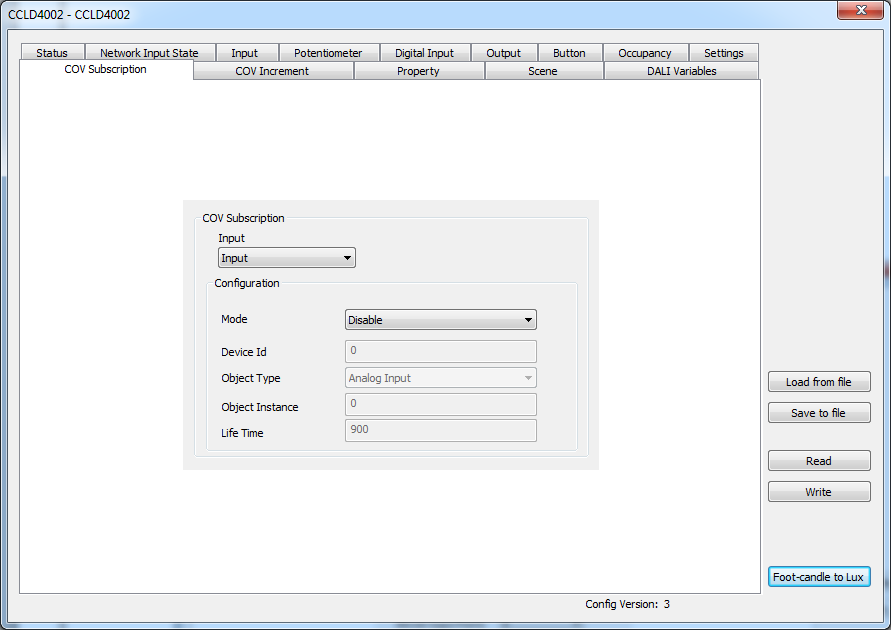Close the CCLD4002 window
Screen dimensions: 891x630
tap(861, 10)
